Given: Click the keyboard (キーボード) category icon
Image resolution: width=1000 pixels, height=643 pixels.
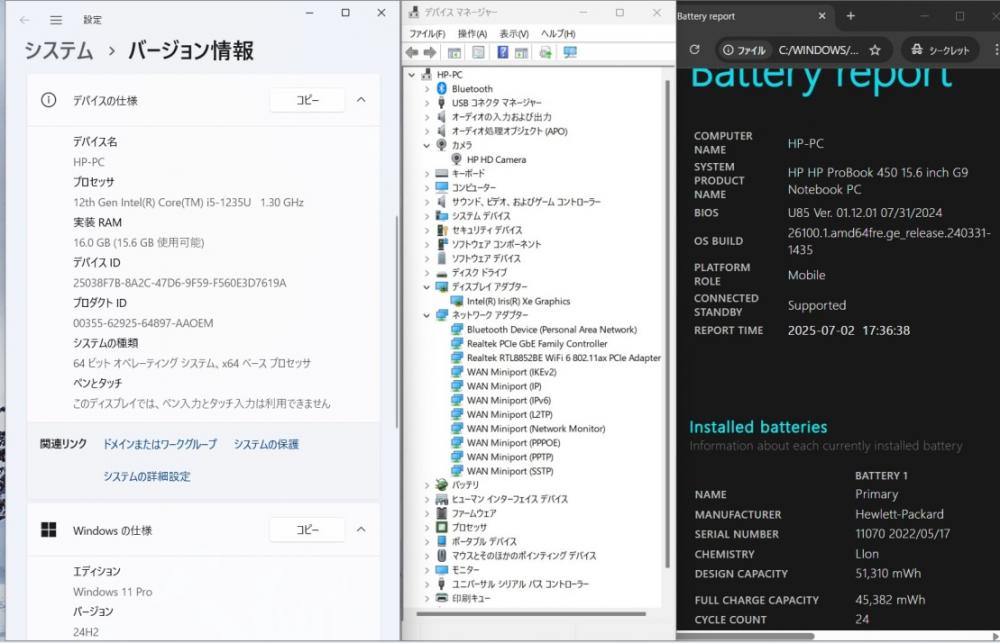Looking at the screenshot, I should 441,173.
